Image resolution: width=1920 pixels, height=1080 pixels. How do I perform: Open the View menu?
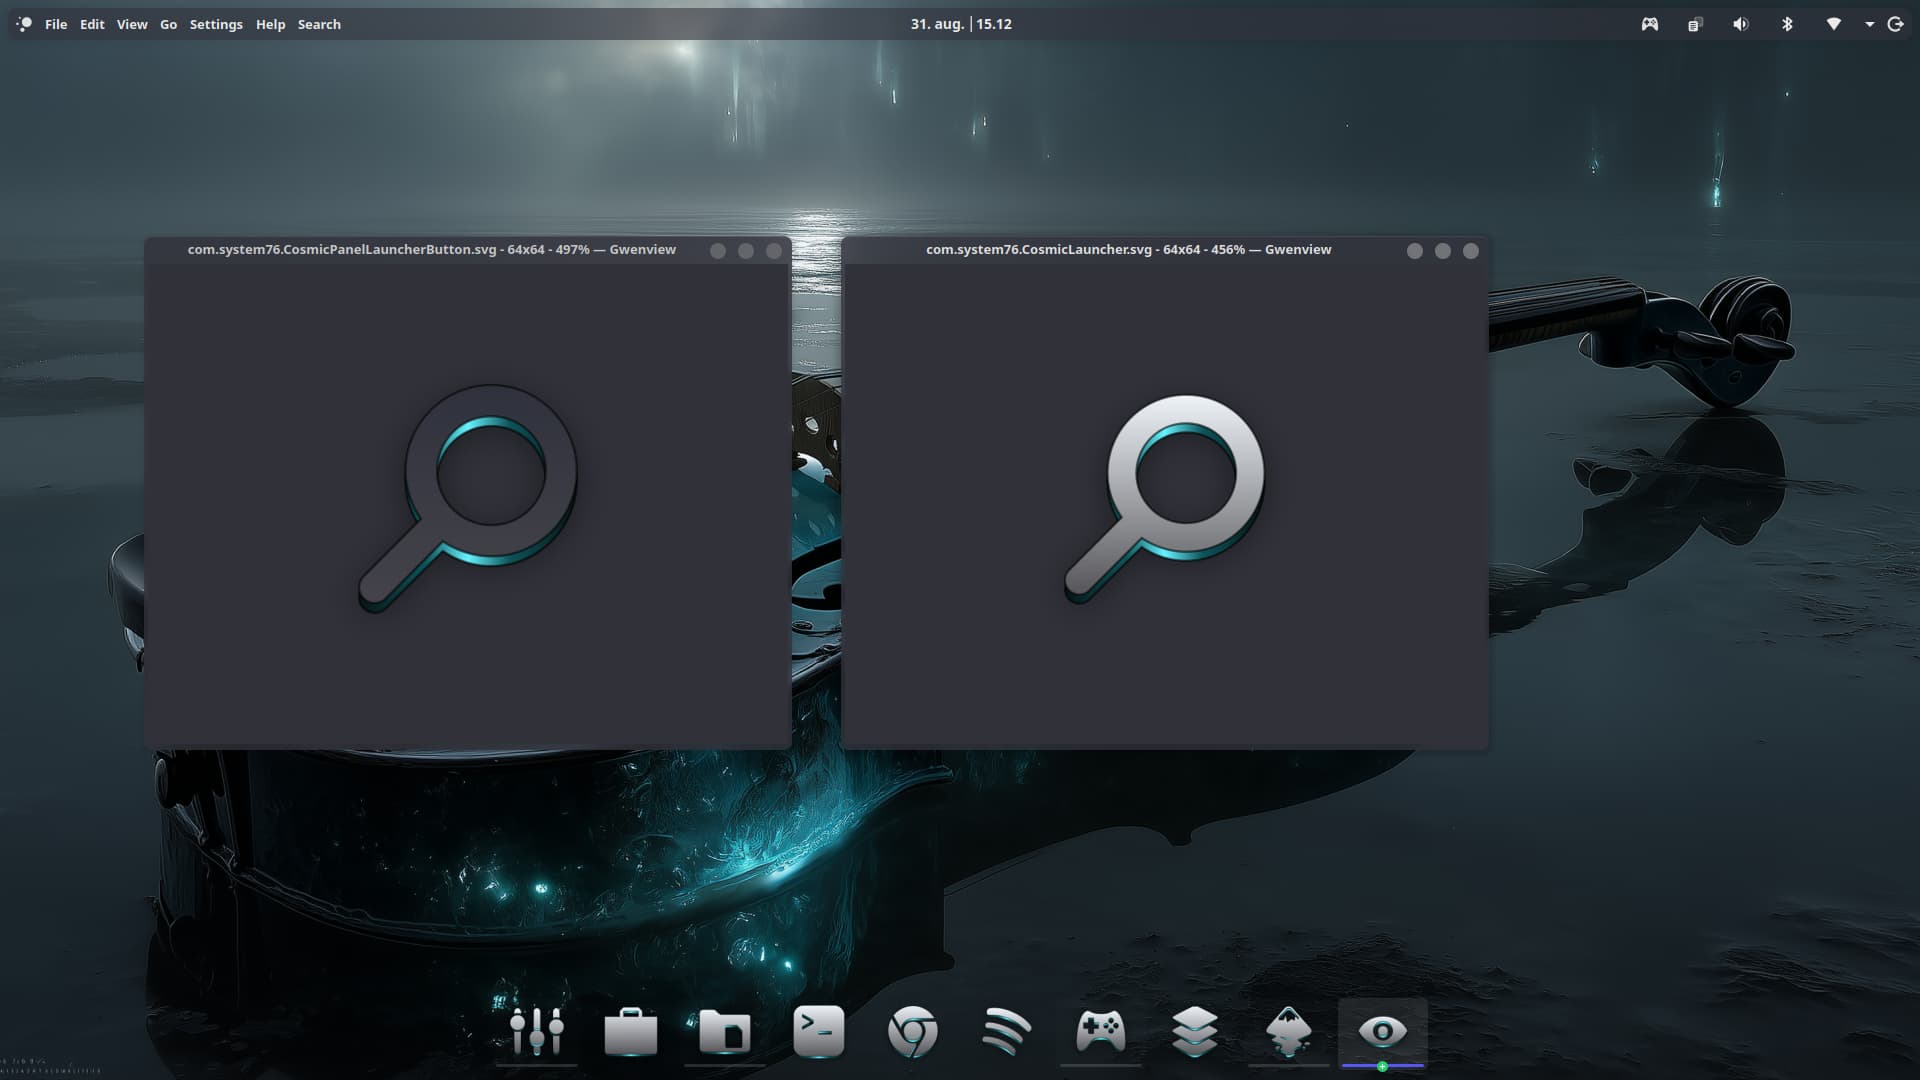[131, 24]
